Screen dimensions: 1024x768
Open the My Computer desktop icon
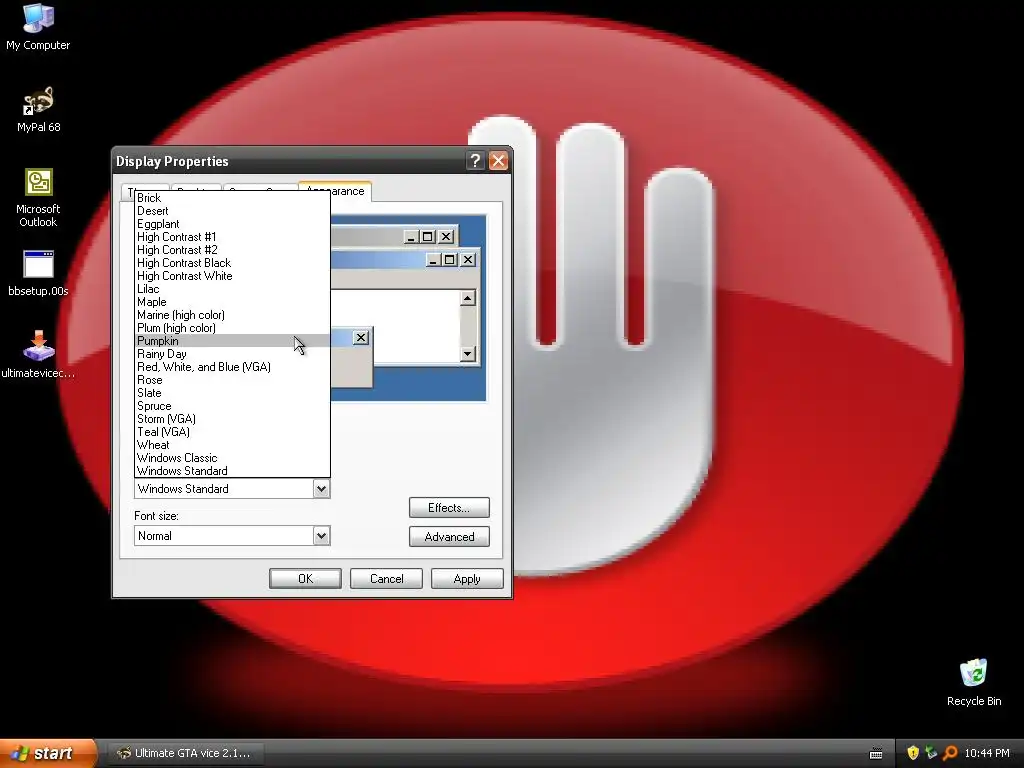pos(38,26)
